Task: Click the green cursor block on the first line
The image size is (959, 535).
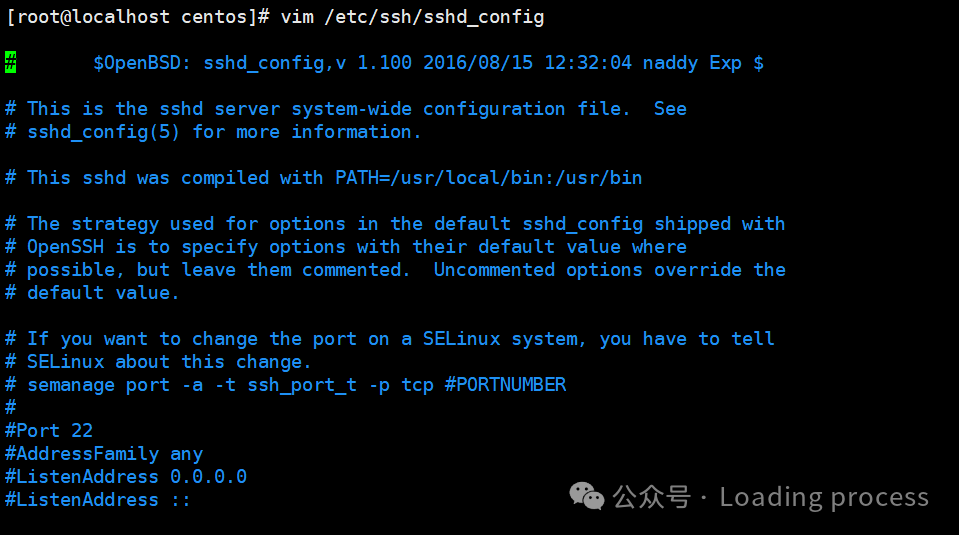Action: tap(10, 62)
